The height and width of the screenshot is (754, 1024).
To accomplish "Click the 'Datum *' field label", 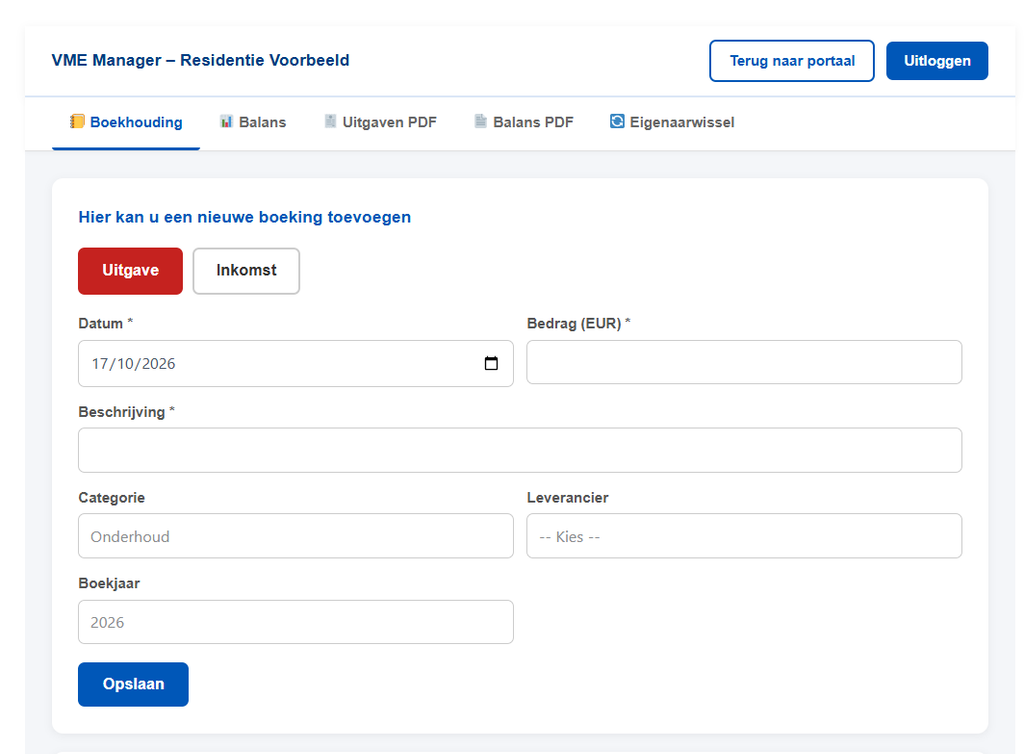I will (106, 323).
